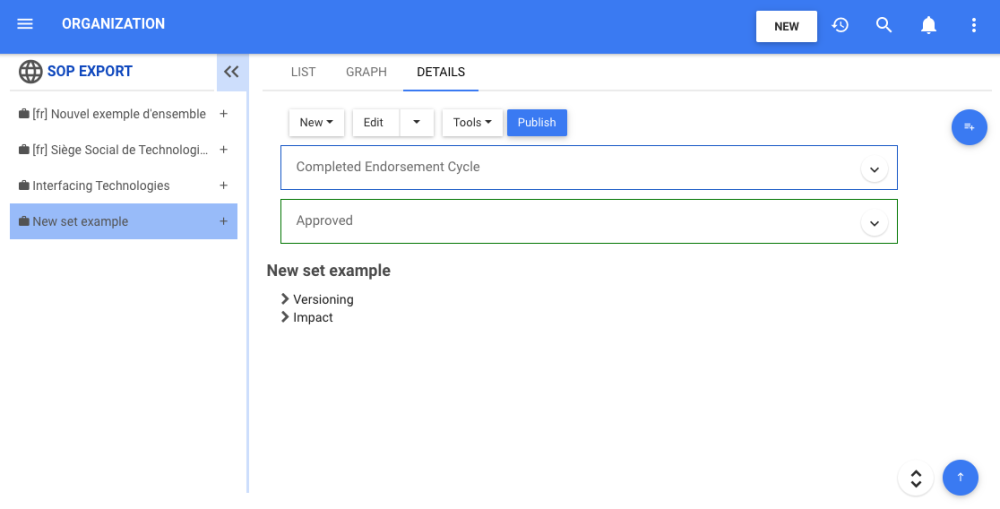Screen dimensions: 1000x509
Task: Open the arrow dropdown beside Edit
Action: (x=417, y=123)
